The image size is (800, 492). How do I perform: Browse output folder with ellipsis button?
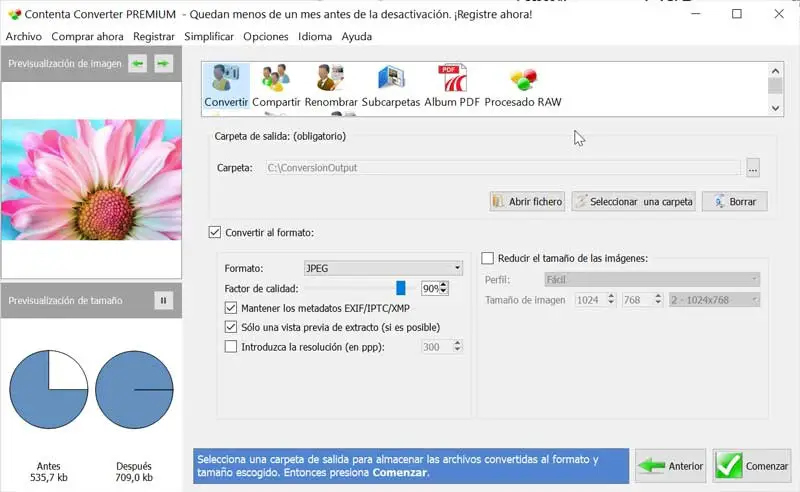point(753,168)
